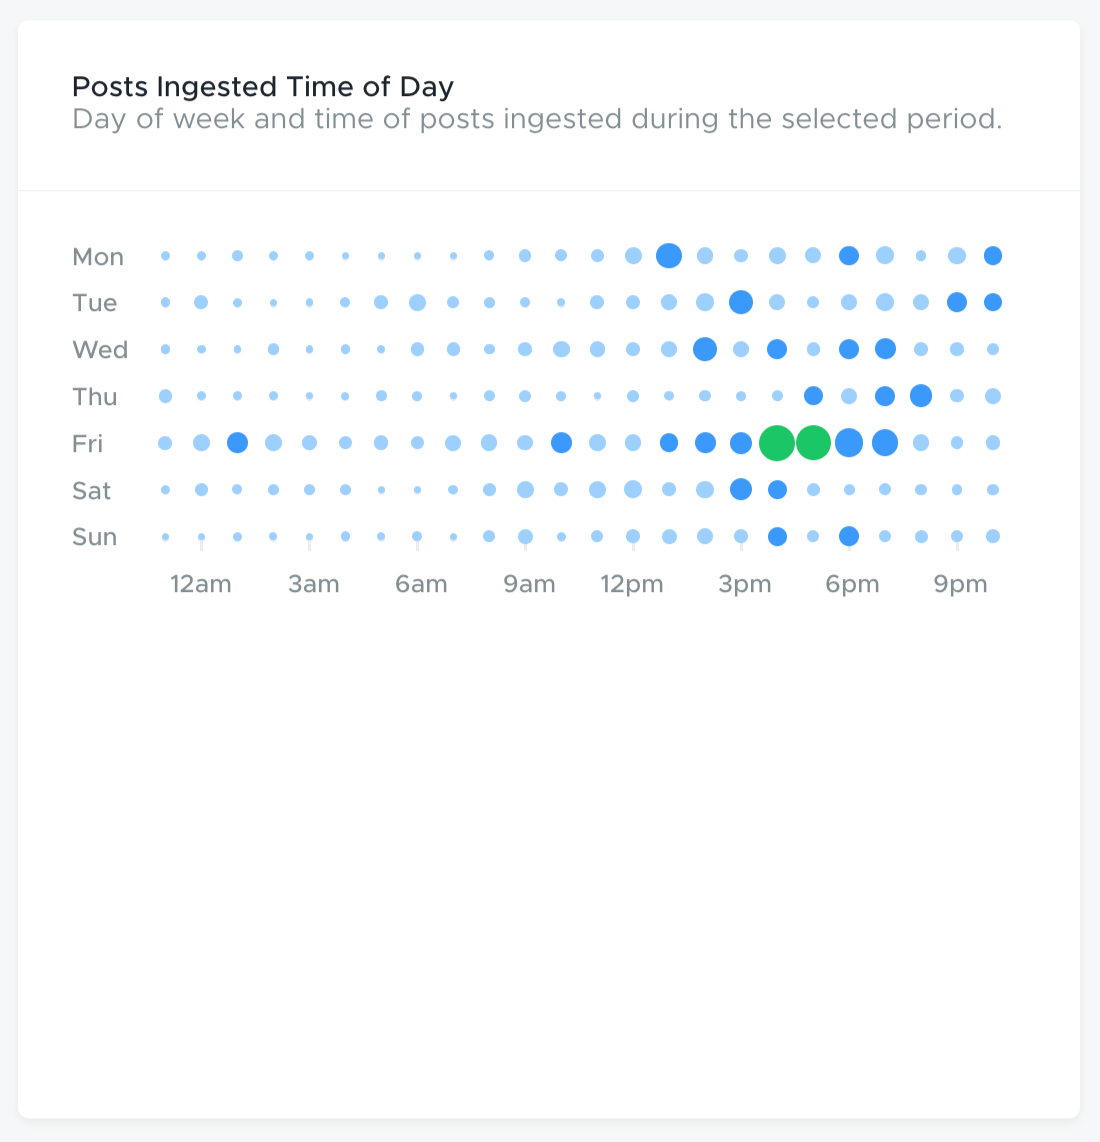Click the Mon row label

click(x=98, y=257)
